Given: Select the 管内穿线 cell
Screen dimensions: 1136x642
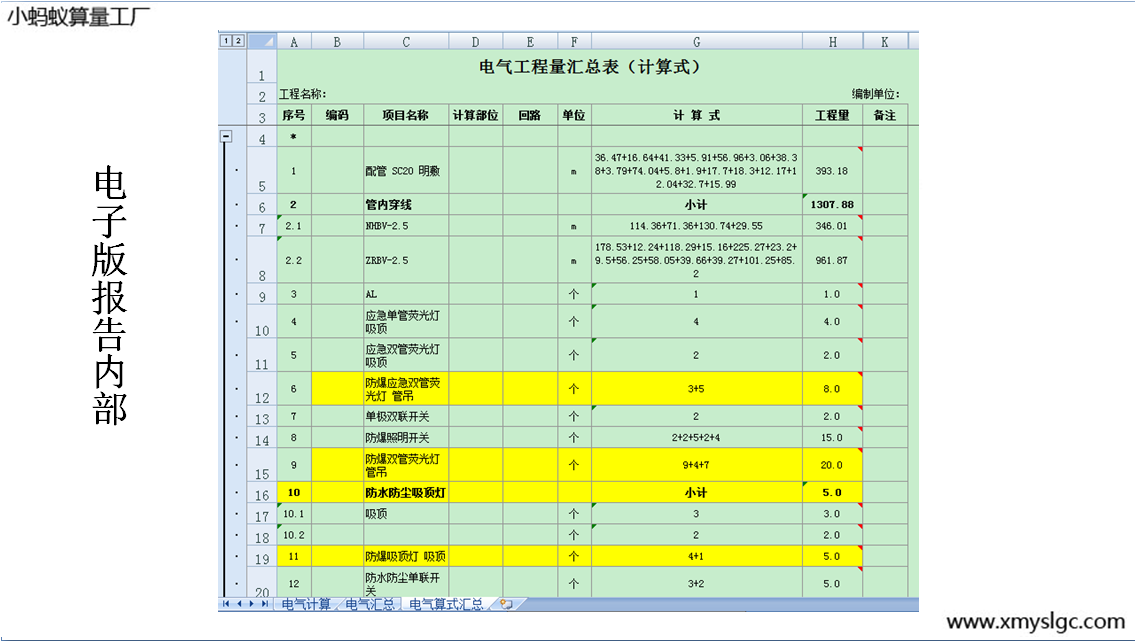Looking at the screenshot, I should pos(406,205).
